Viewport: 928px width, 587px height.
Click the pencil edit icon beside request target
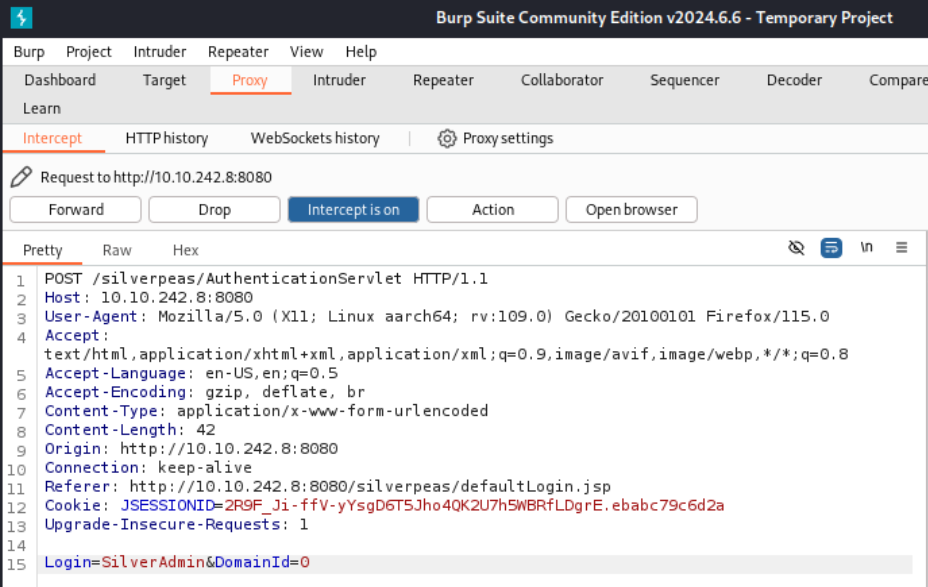(x=21, y=177)
